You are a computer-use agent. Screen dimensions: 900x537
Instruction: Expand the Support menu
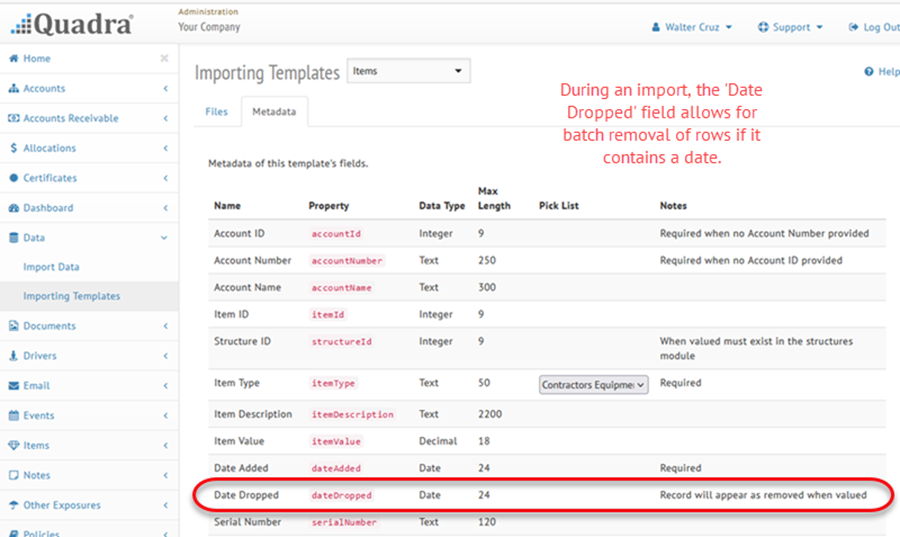pos(791,27)
